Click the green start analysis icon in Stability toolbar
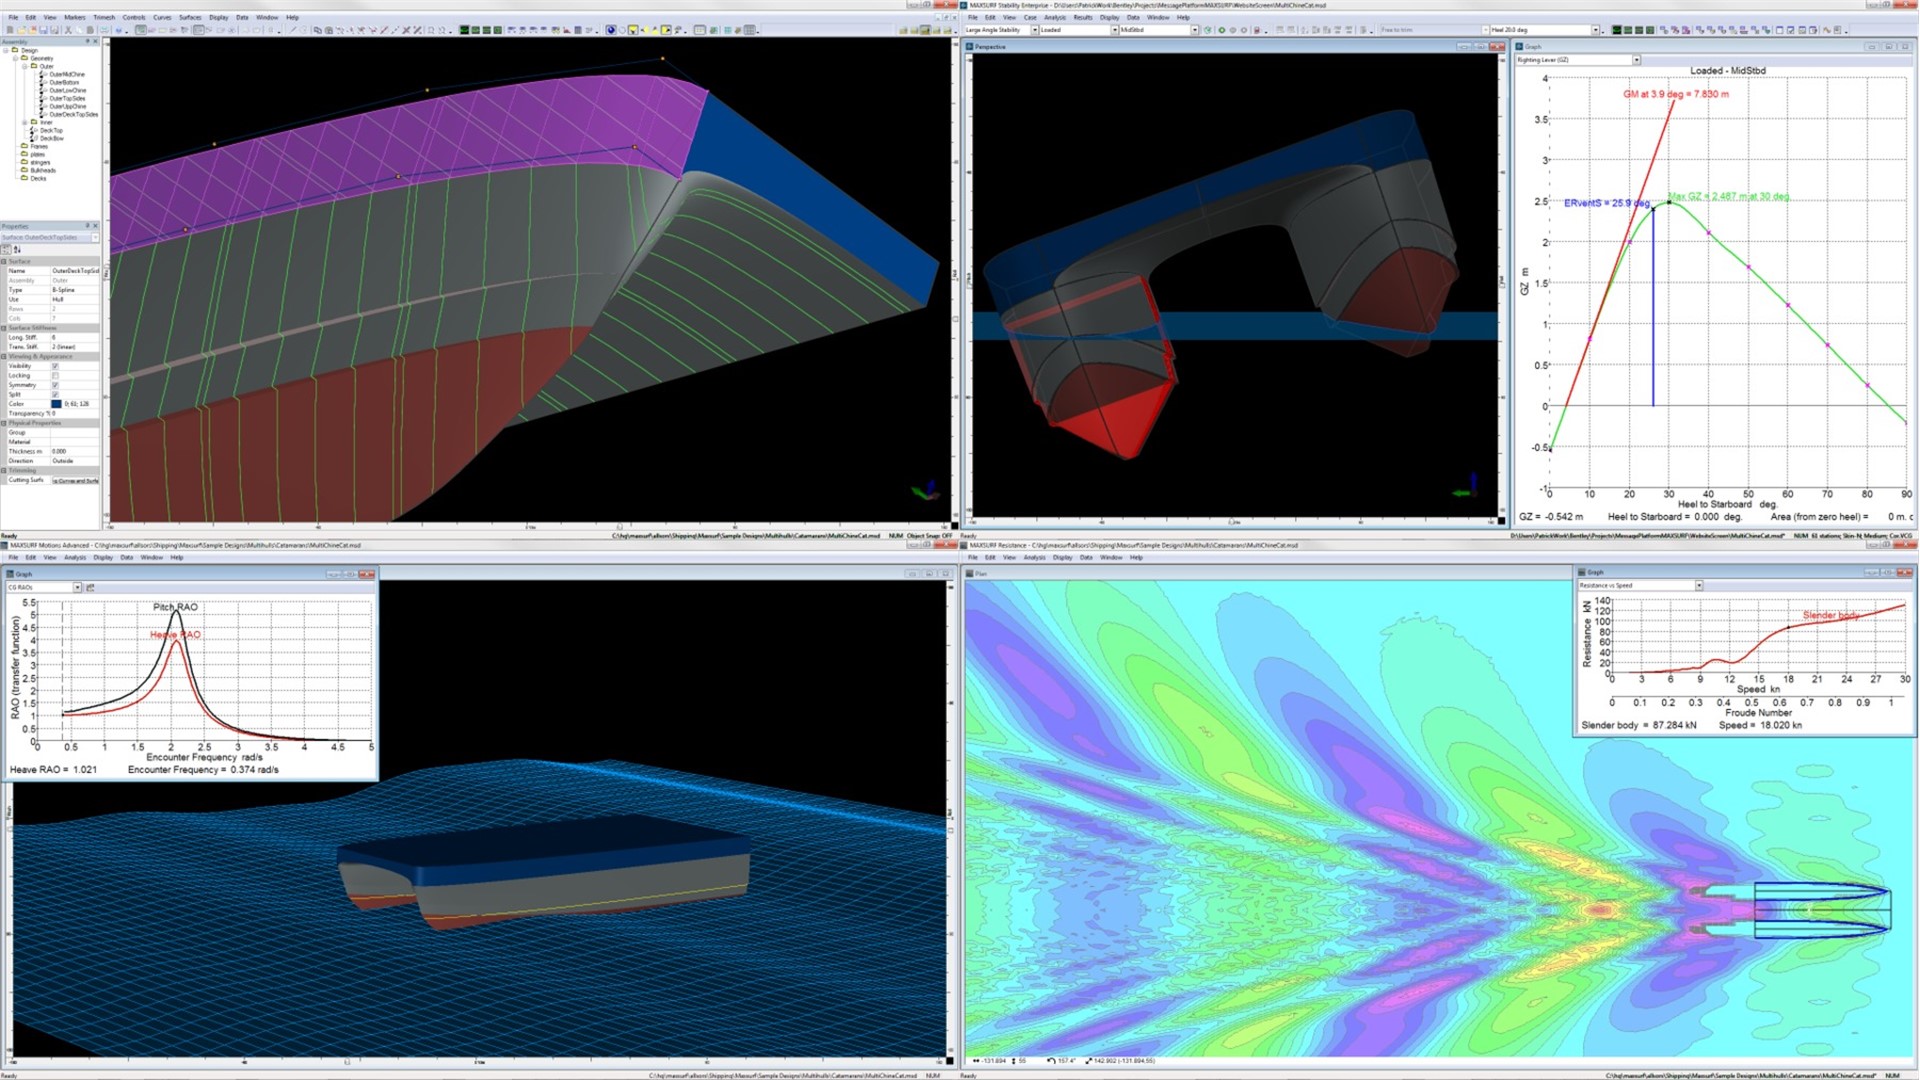The width and height of the screenshot is (1920, 1080). pyautogui.click(x=1222, y=30)
